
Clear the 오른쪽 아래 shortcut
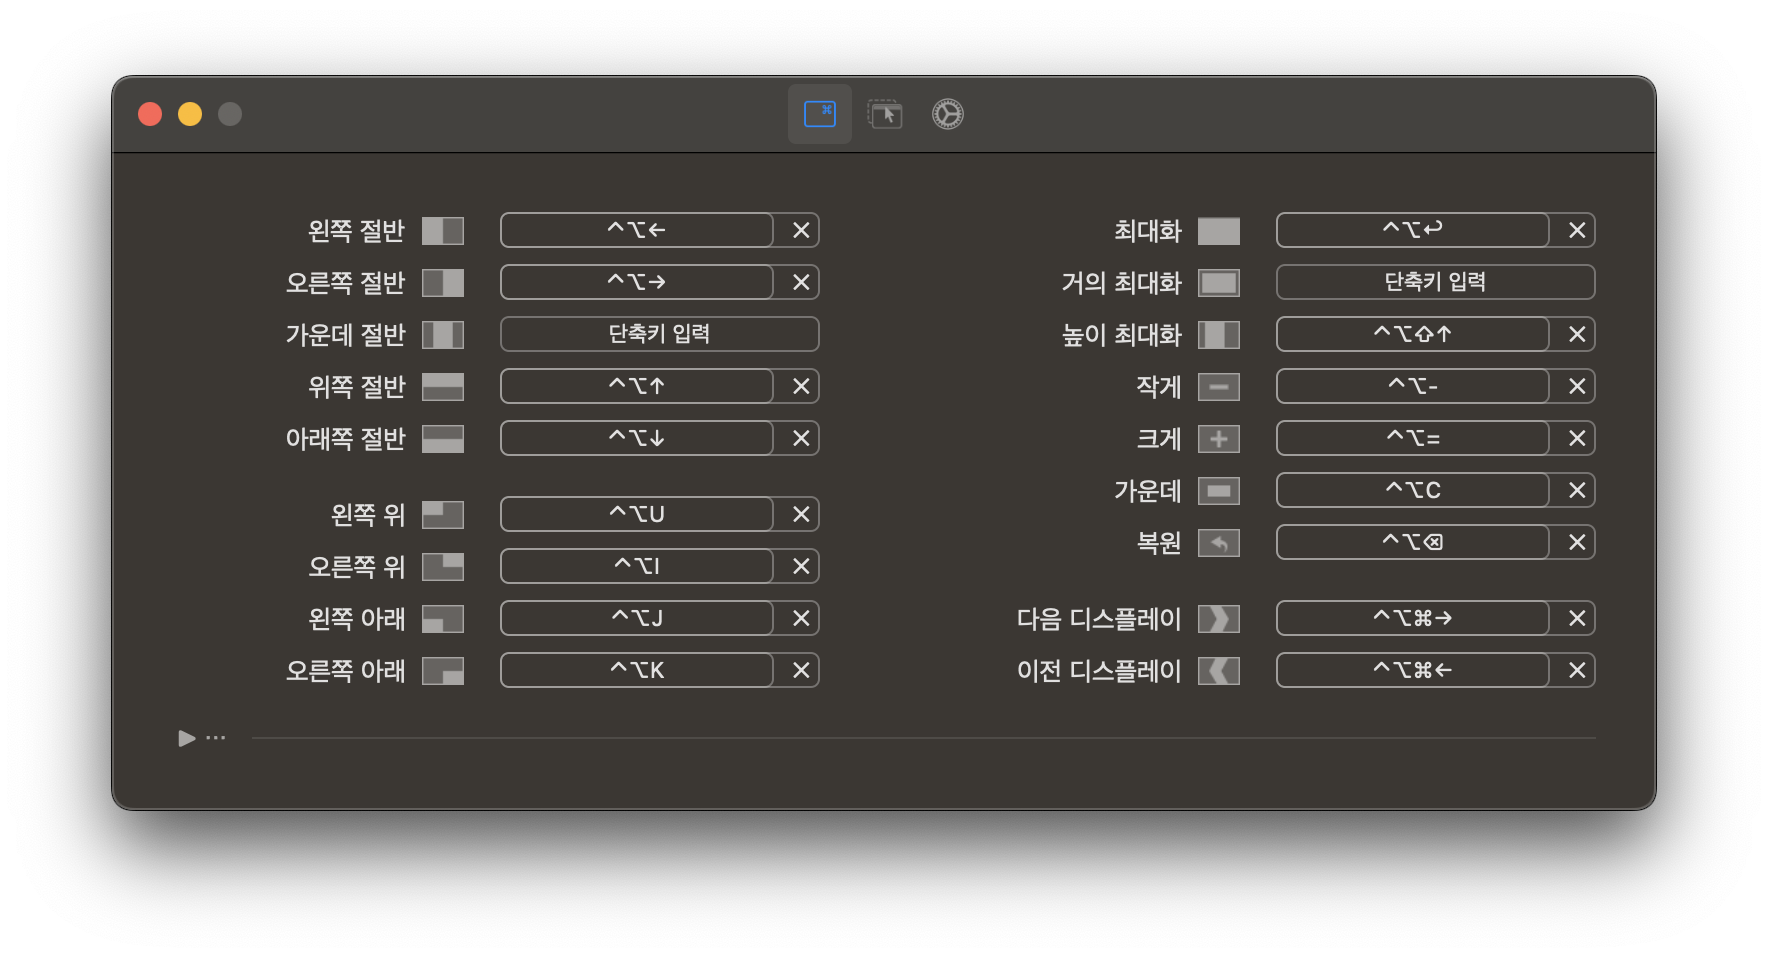801,670
